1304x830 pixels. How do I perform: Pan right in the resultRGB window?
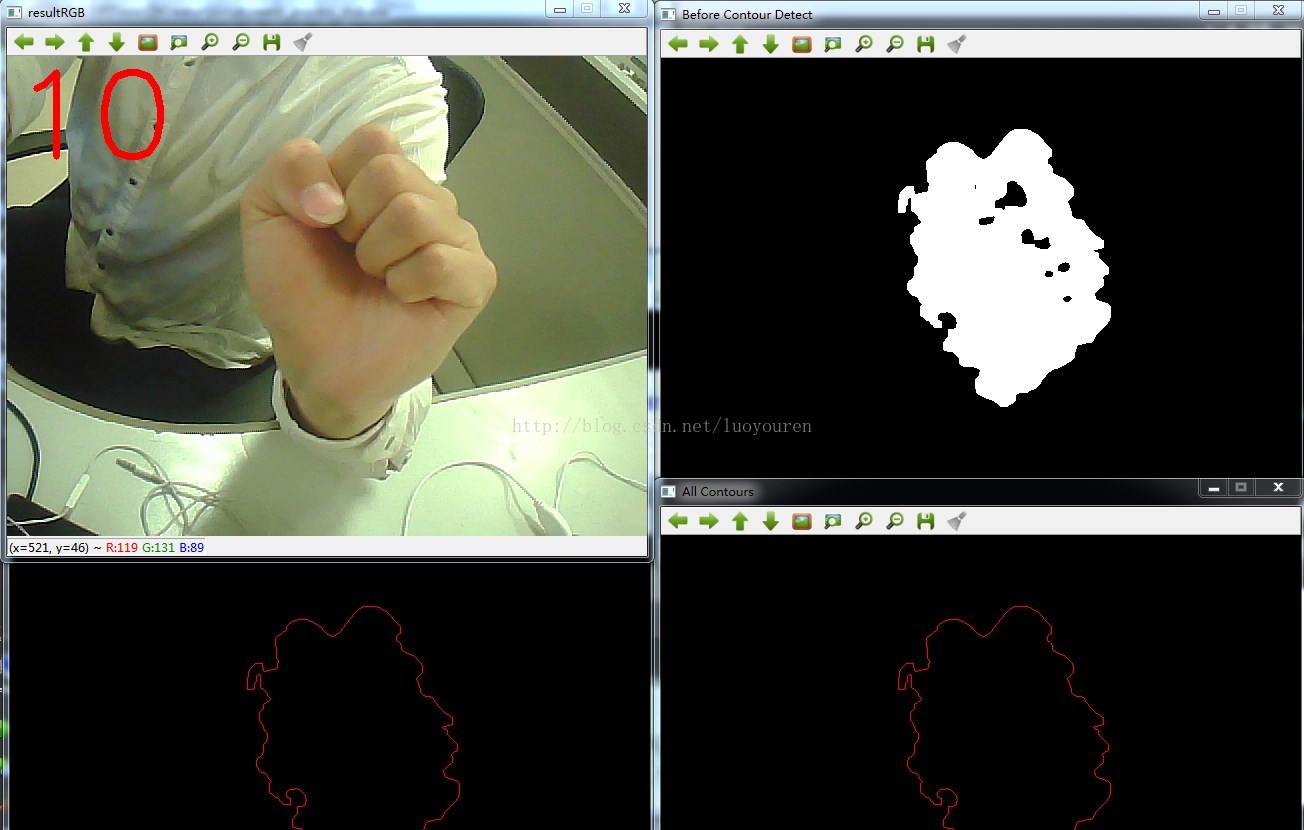(x=55, y=42)
